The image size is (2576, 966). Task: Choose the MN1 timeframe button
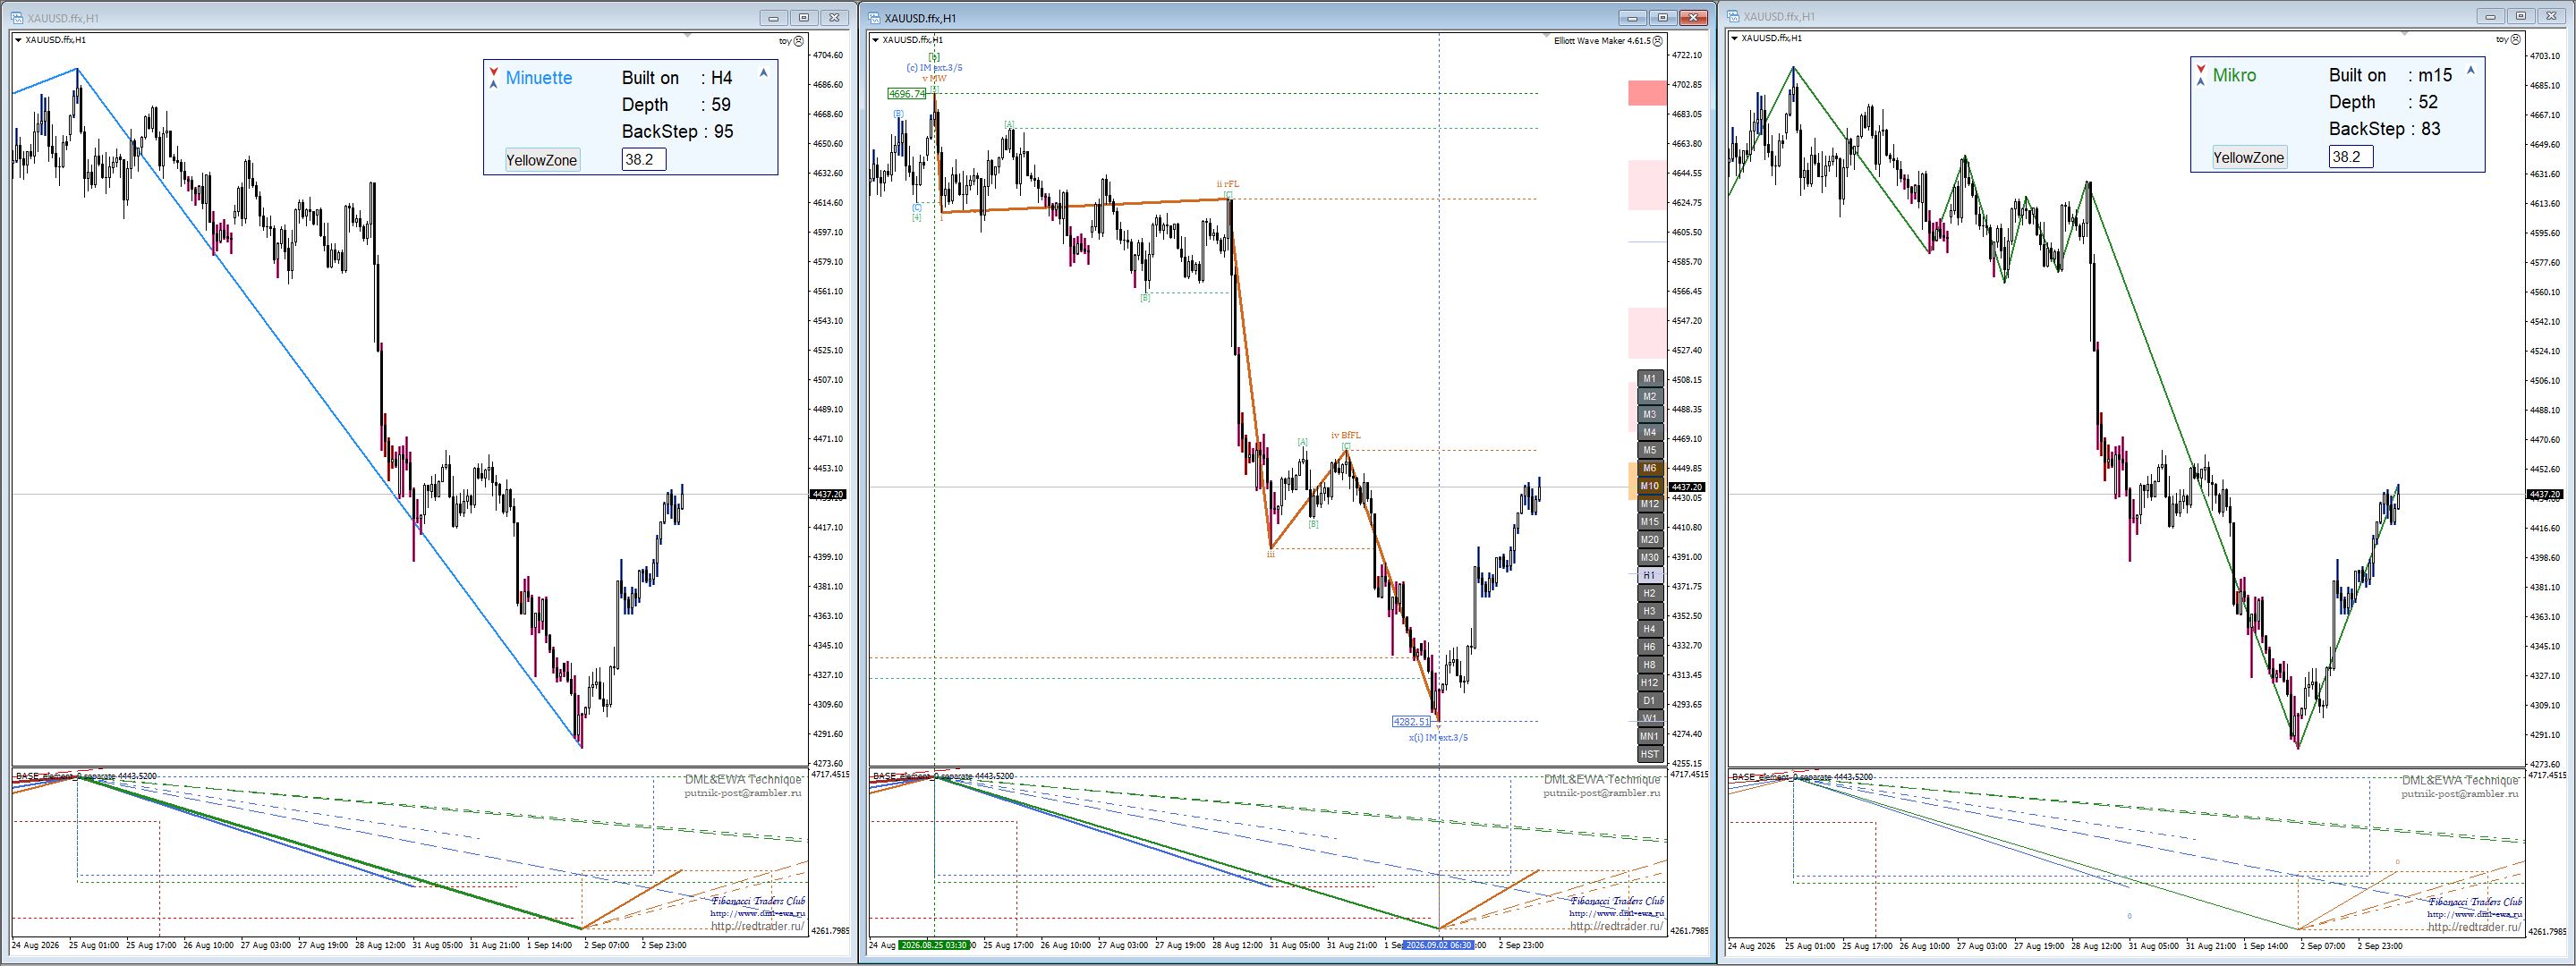click(1649, 736)
